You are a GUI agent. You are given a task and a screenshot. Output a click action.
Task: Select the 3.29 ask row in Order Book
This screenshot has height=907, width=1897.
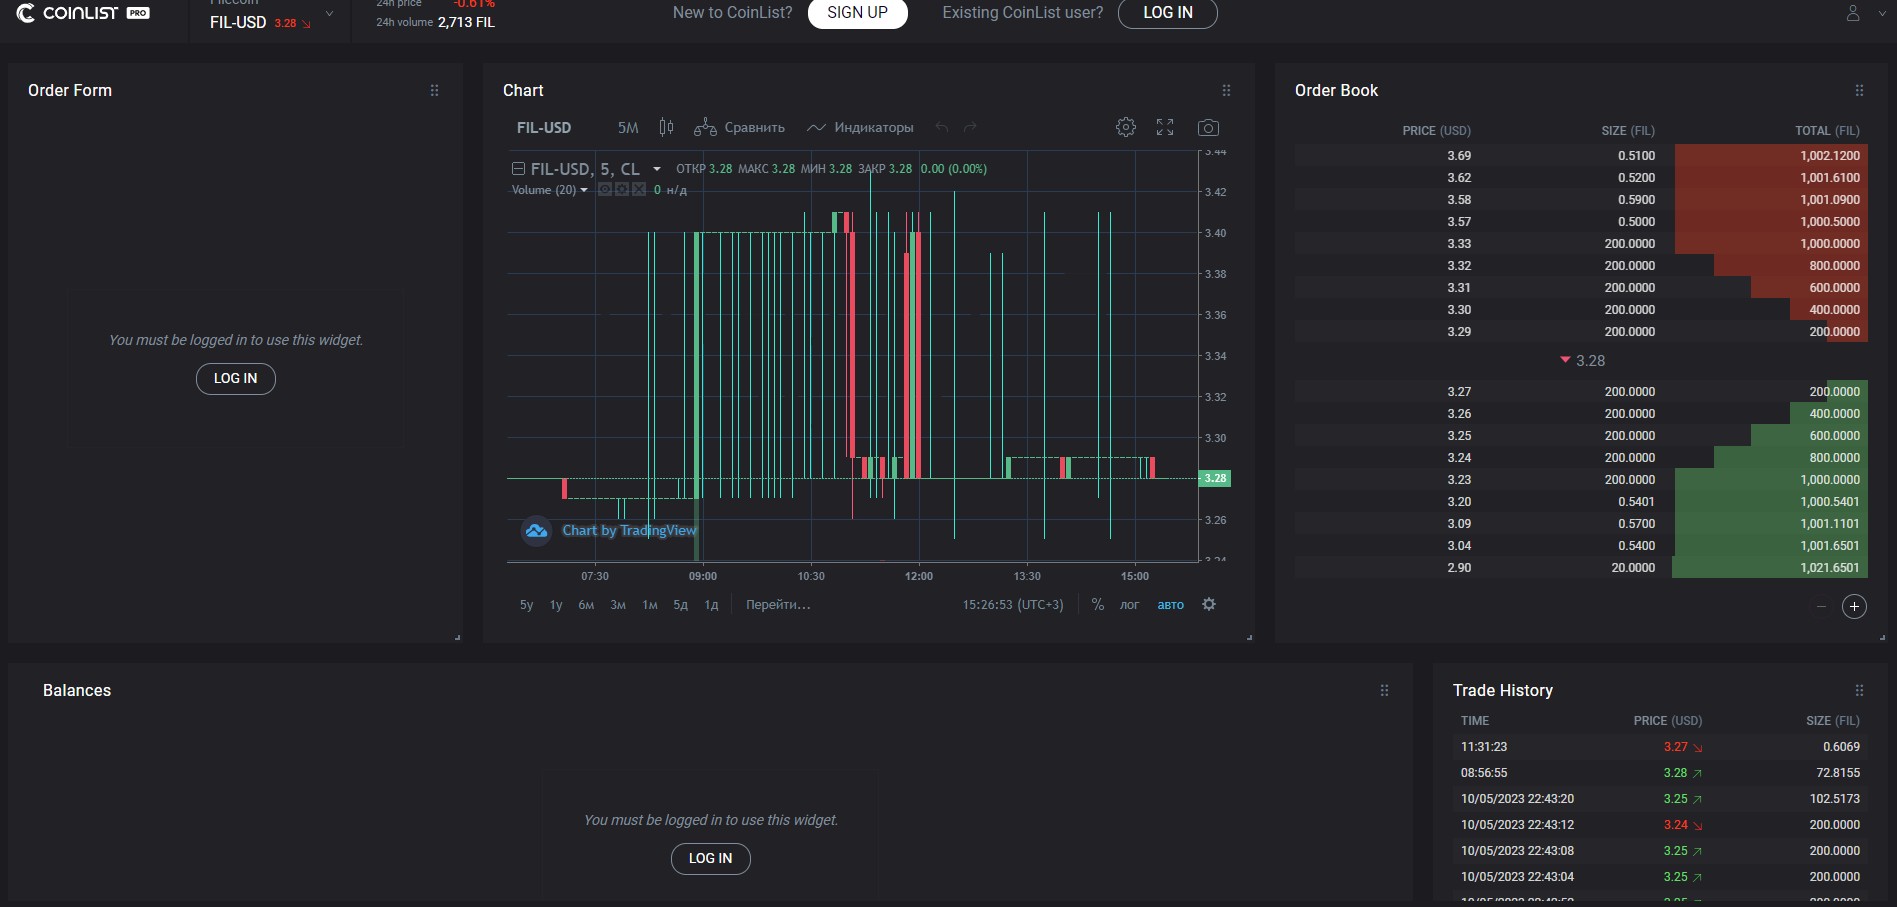coord(1581,331)
